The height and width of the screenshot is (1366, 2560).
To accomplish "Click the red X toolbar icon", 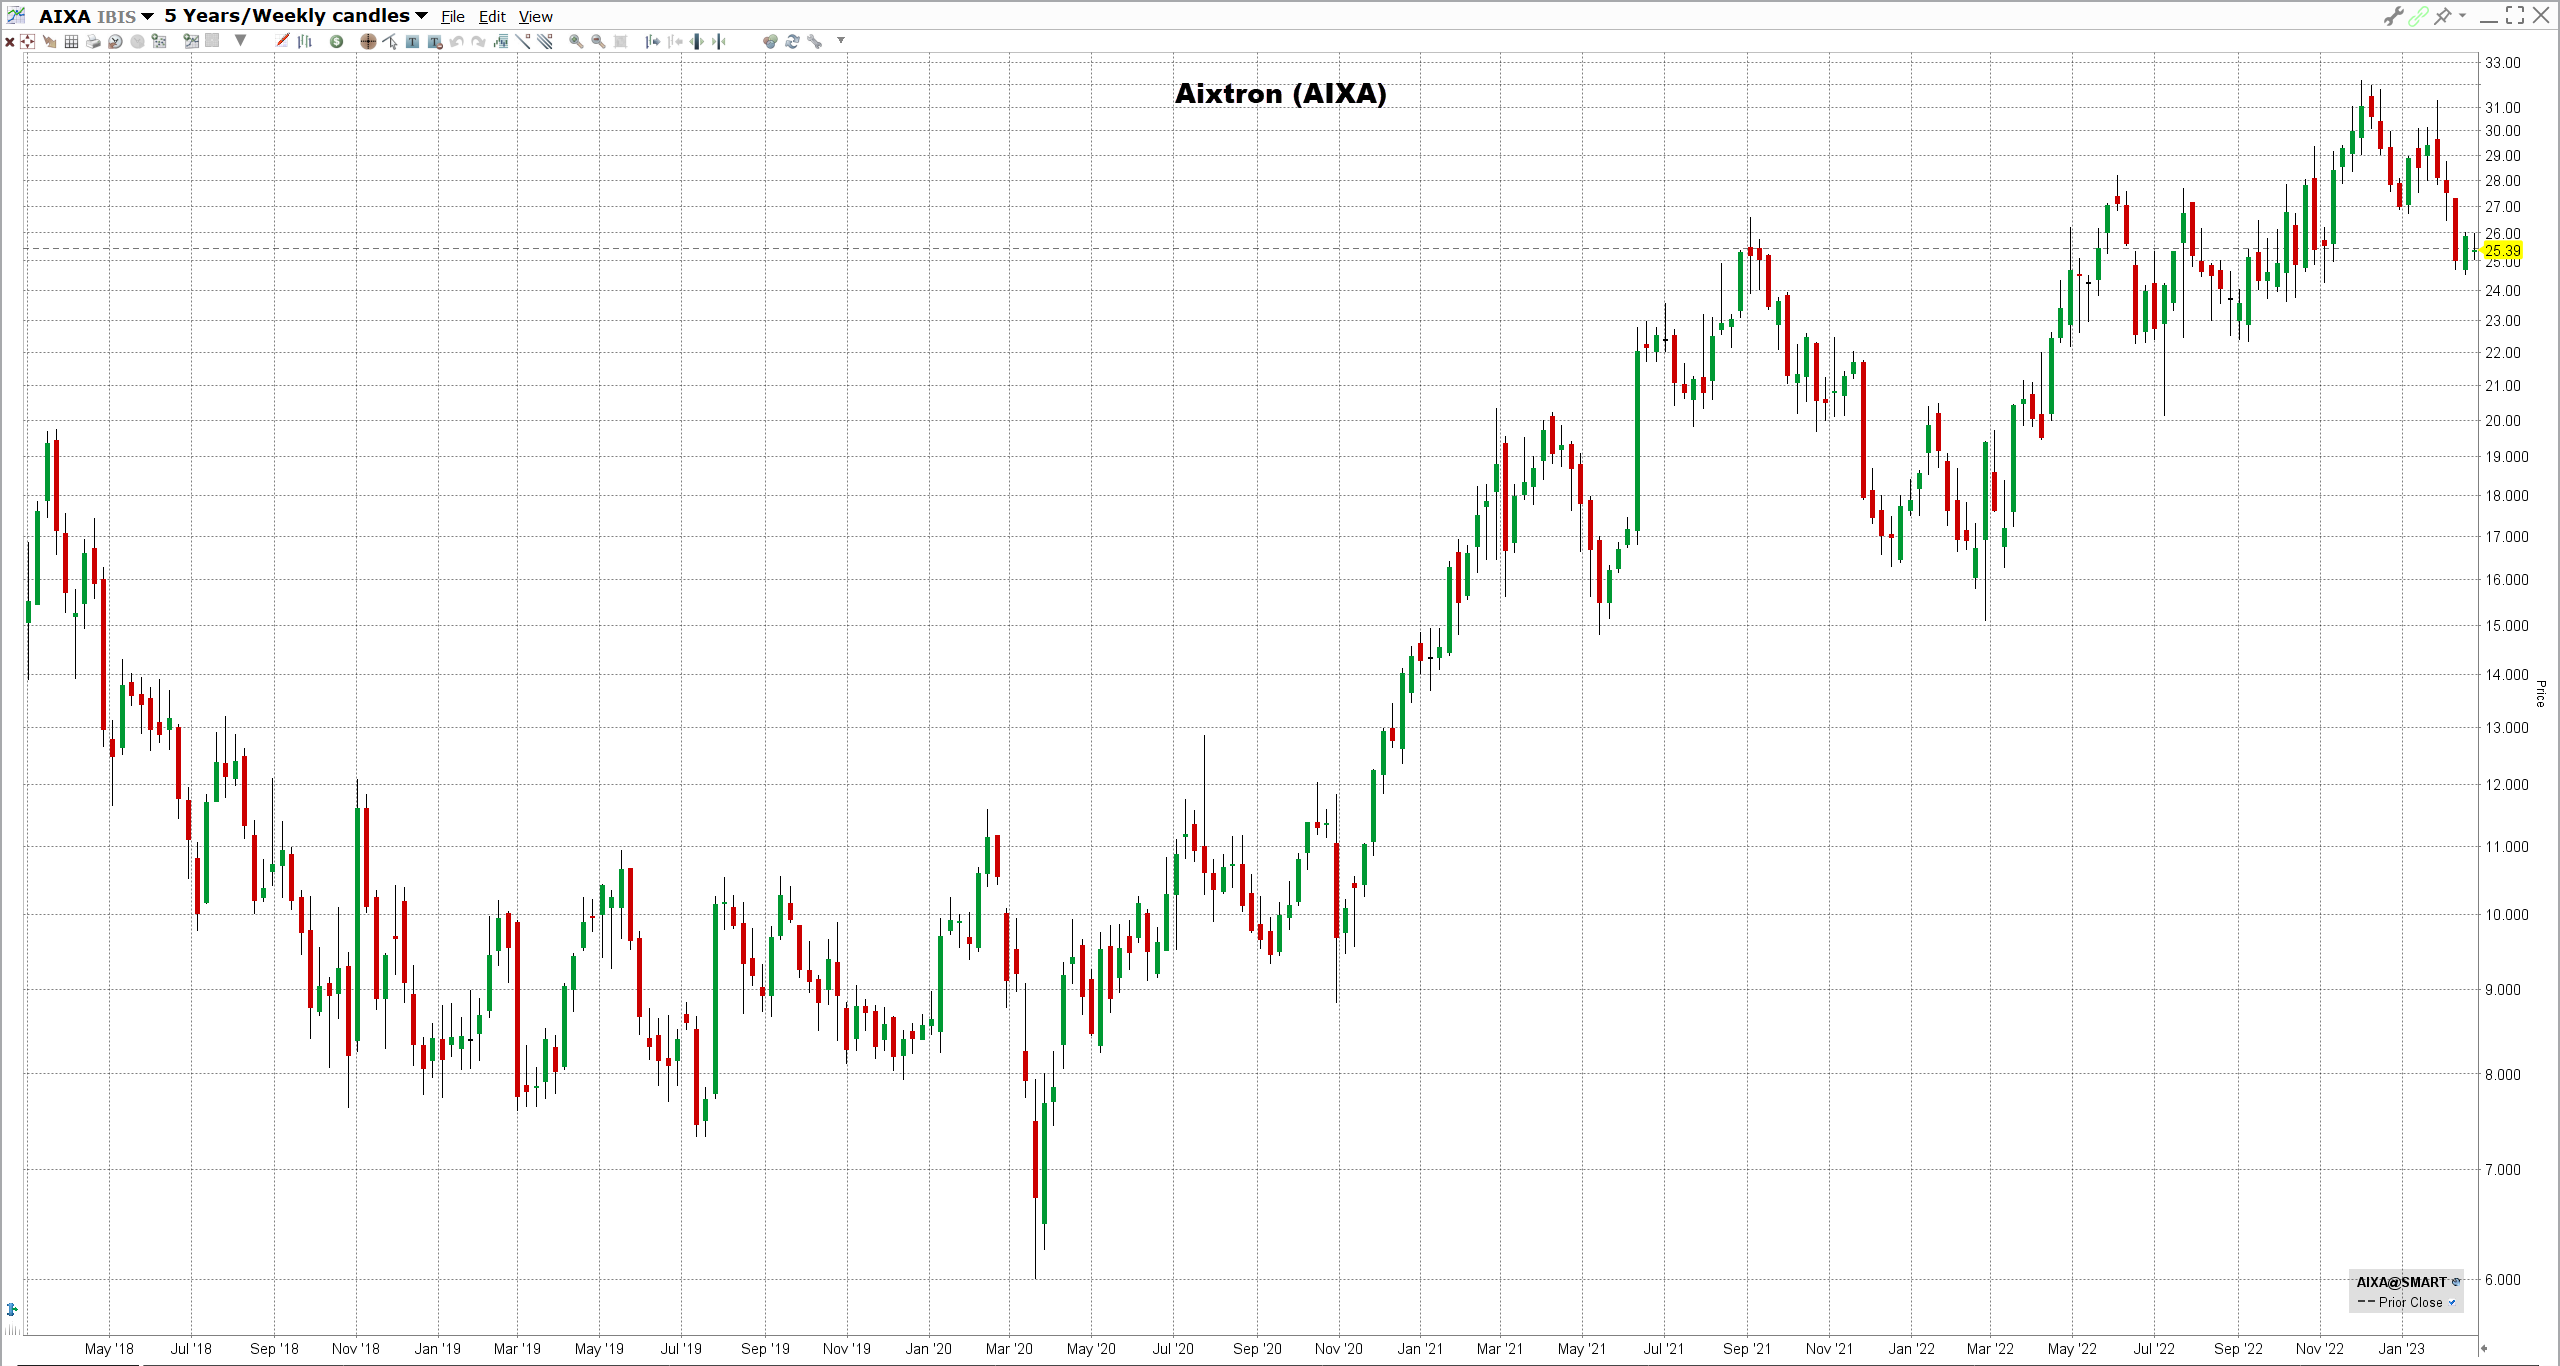I will (x=10, y=42).
